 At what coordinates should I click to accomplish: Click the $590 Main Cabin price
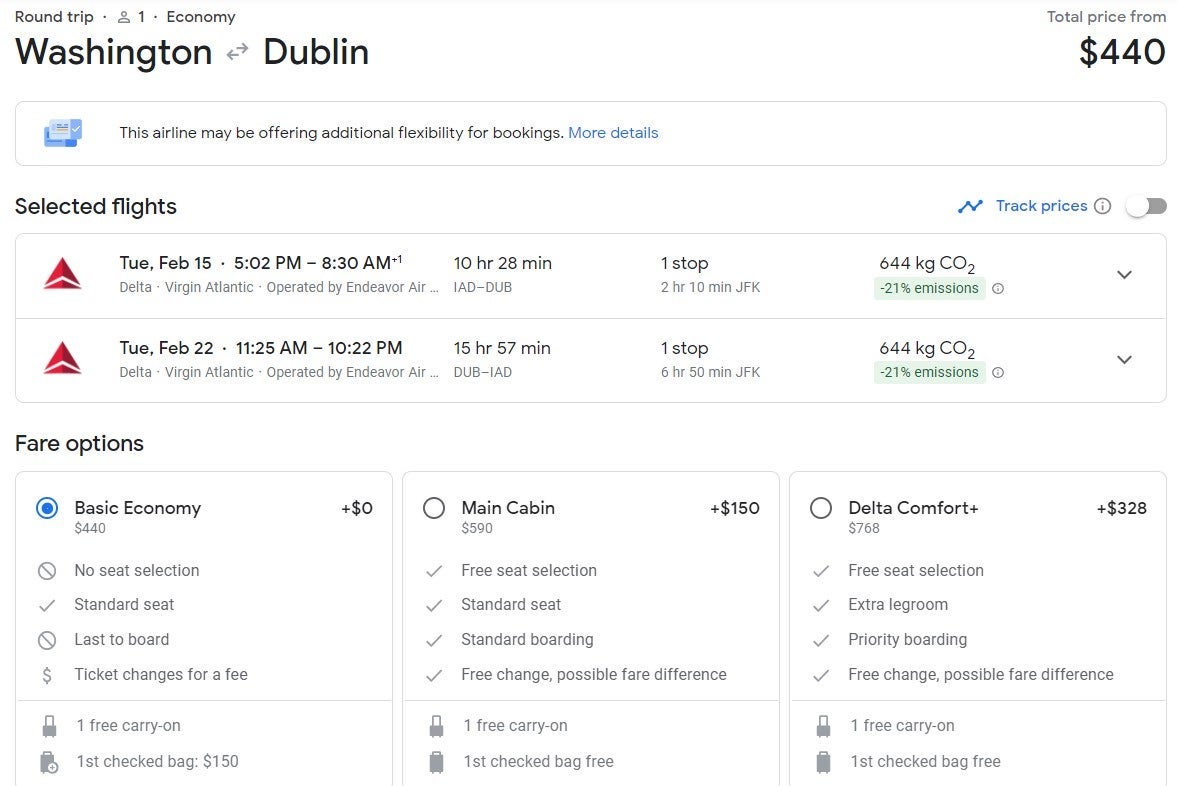pyautogui.click(x=477, y=529)
